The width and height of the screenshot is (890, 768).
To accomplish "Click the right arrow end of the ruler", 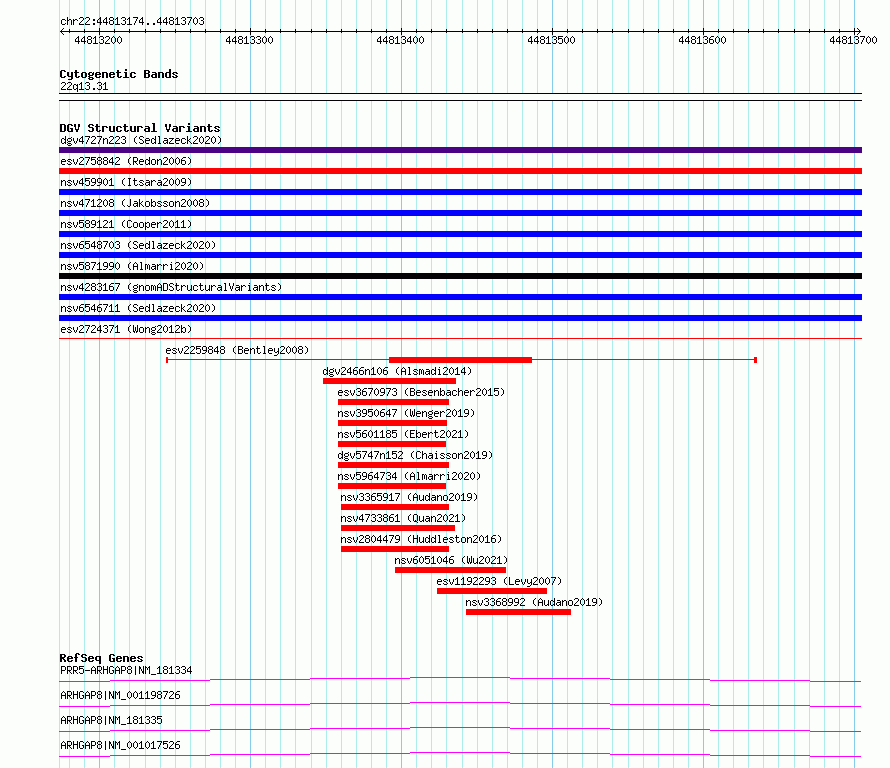I will tap(858, 32).
